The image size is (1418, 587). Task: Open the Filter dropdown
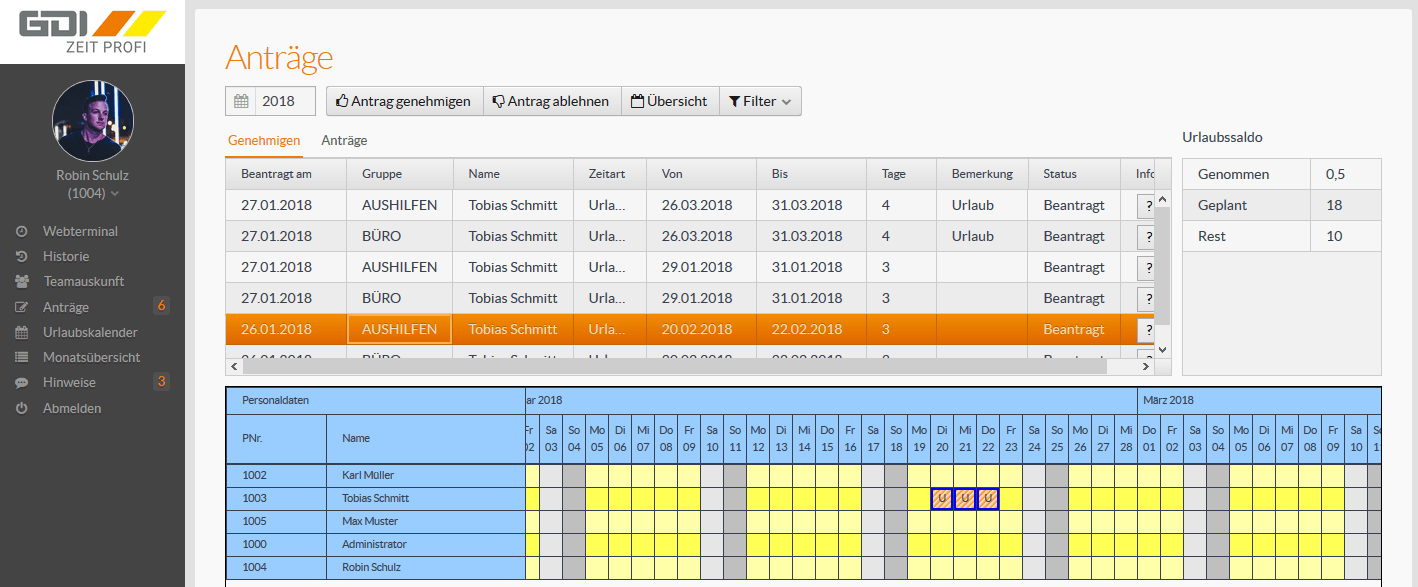tap(760, 101)
